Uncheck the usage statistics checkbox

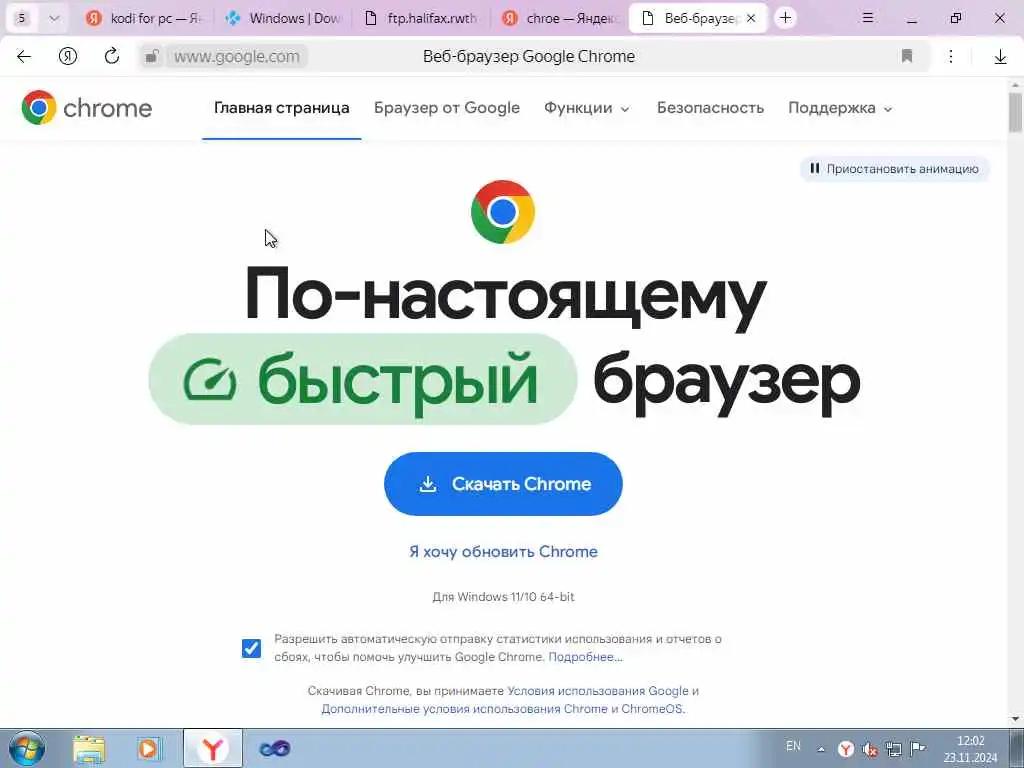click(x=251, y=648)
